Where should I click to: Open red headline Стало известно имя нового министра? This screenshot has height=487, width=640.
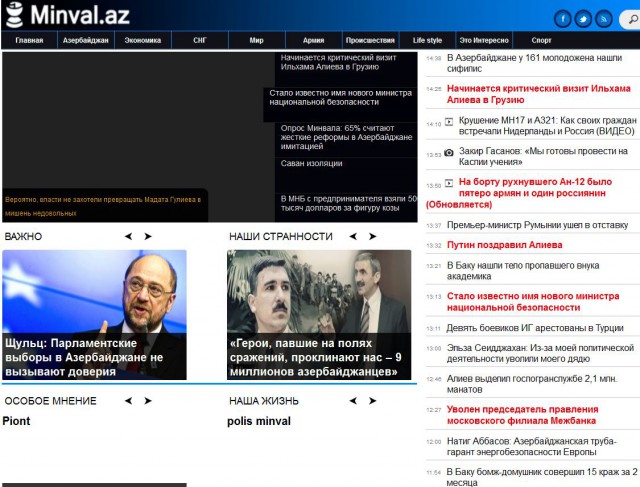[533, 302]
